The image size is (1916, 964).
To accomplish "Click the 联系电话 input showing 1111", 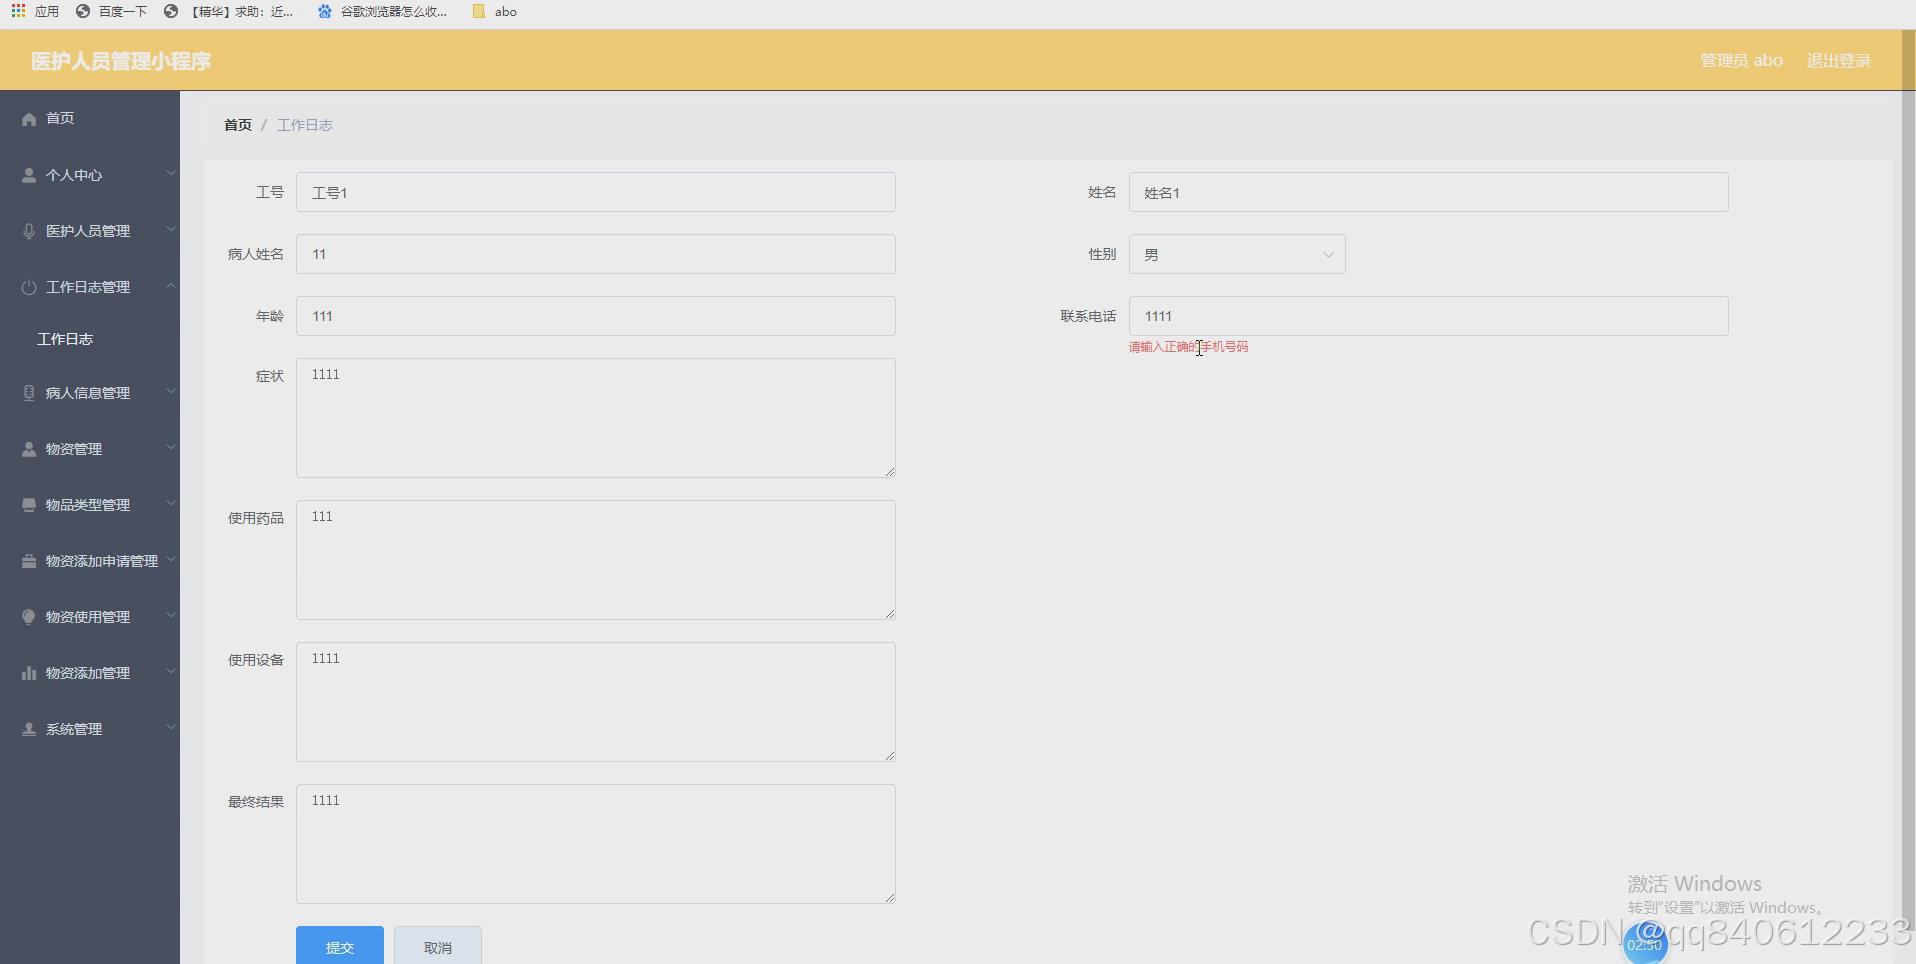I will (x=1429, y=316).
